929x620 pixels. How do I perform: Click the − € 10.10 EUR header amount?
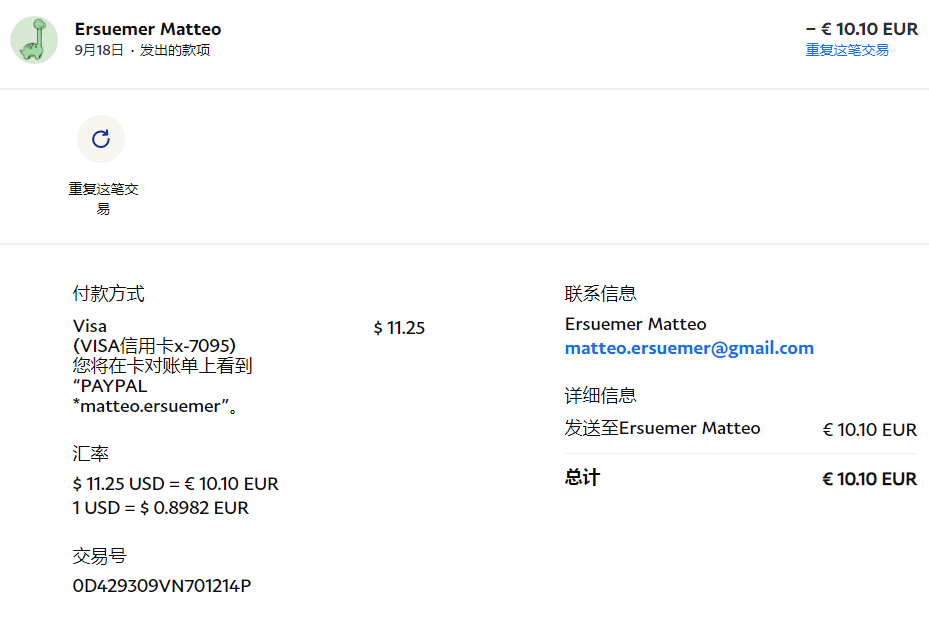pyautogui.click(x=861, y=29)
